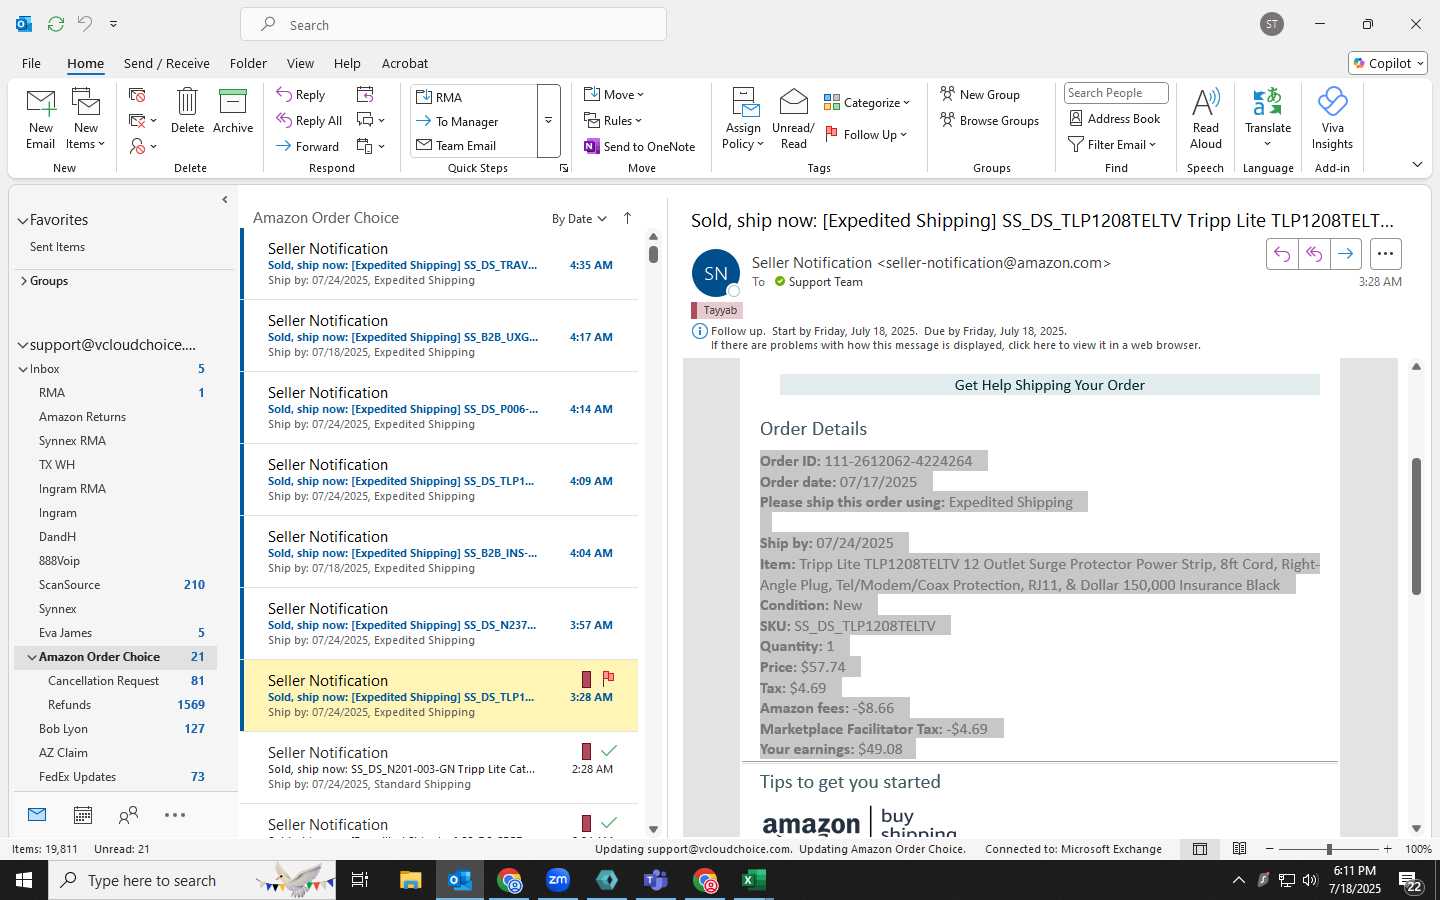The image size is (1440, 900).
Task: Expand the Quick Steps gallery
Action: [x=548, y=121]
